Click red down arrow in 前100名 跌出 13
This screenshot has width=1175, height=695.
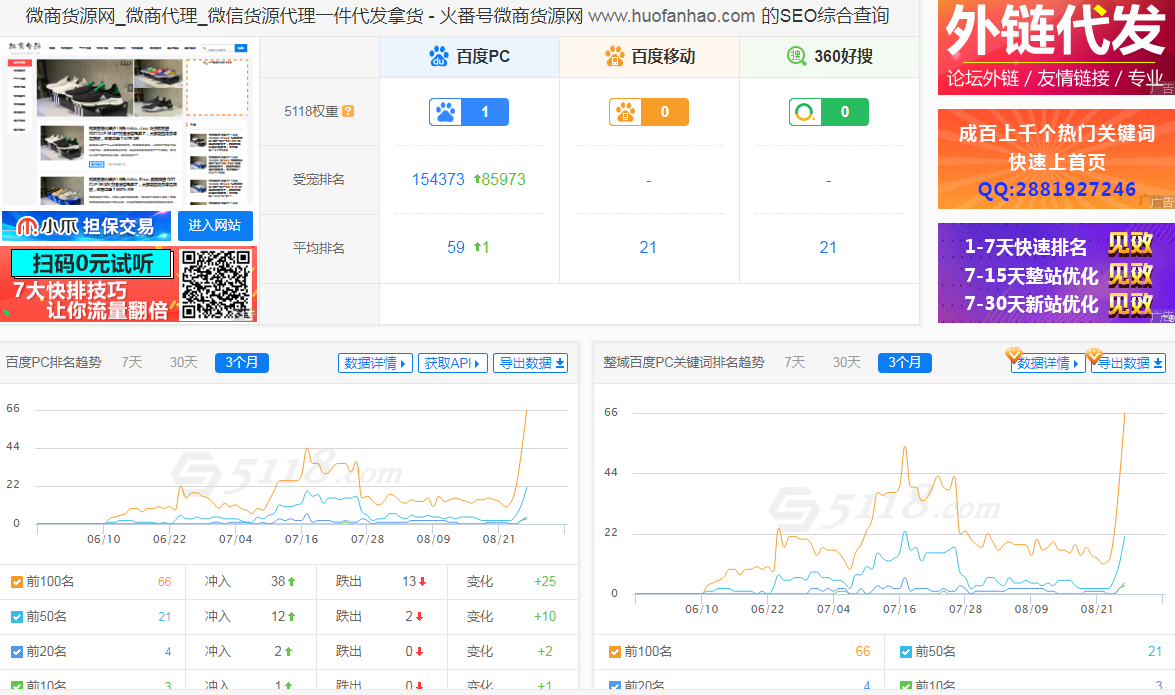pos(423,582)
